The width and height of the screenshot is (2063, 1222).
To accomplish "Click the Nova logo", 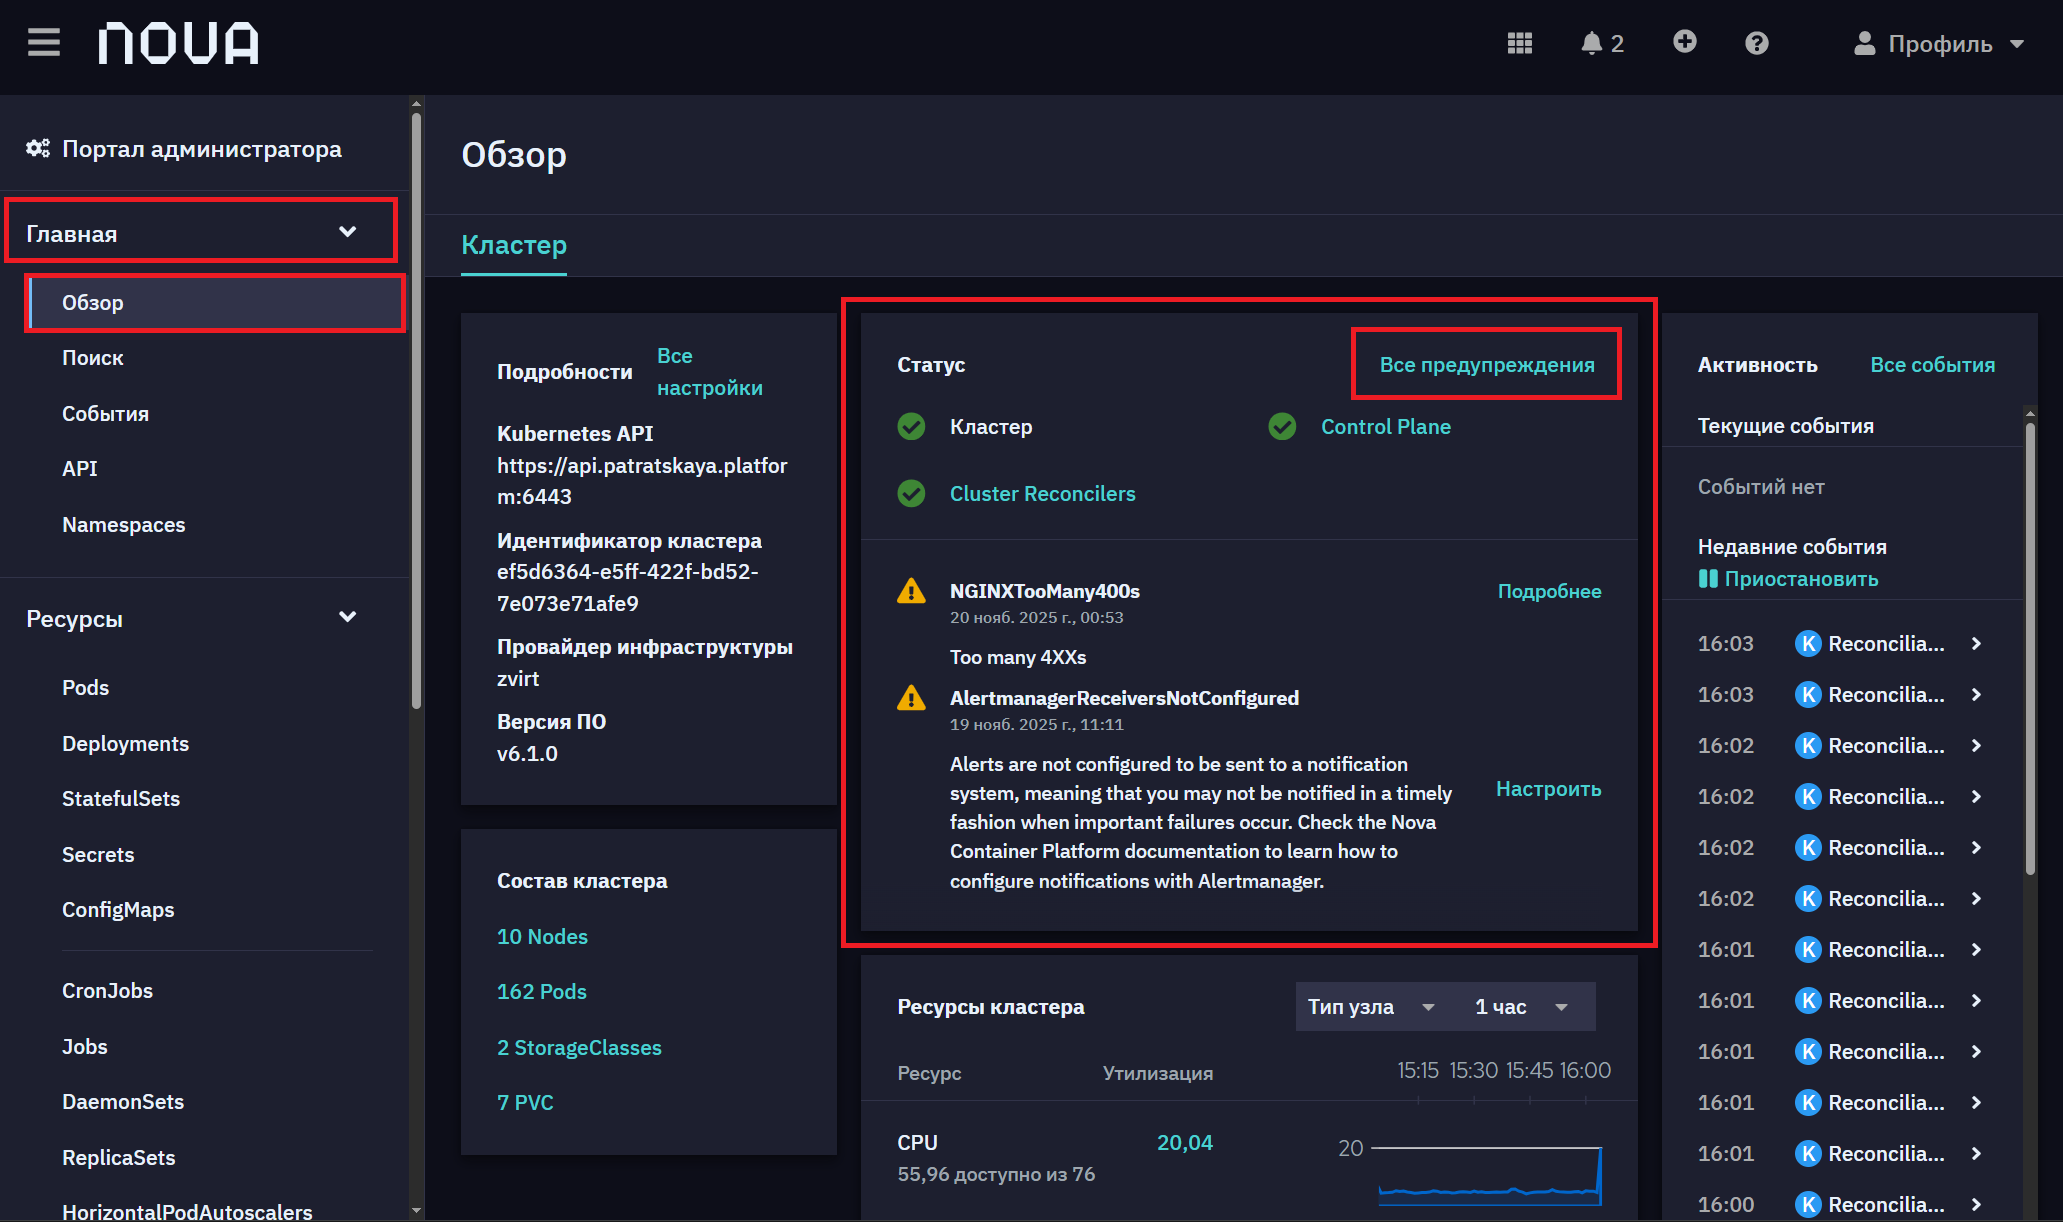I will tap(178, 44).
